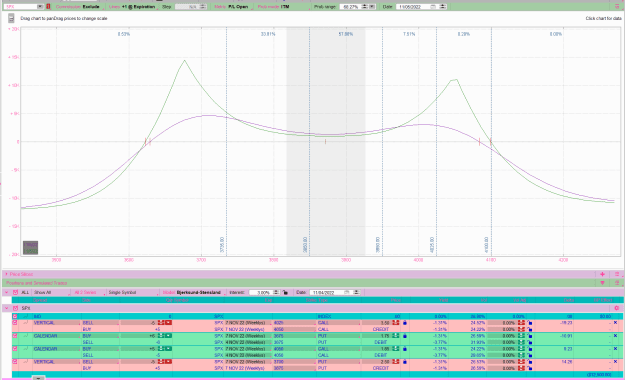Image resolution: width=625 pixels, height=380 pixels.
Task: Lock price on the 3675 PUT calendar
Action: point(405,336)
